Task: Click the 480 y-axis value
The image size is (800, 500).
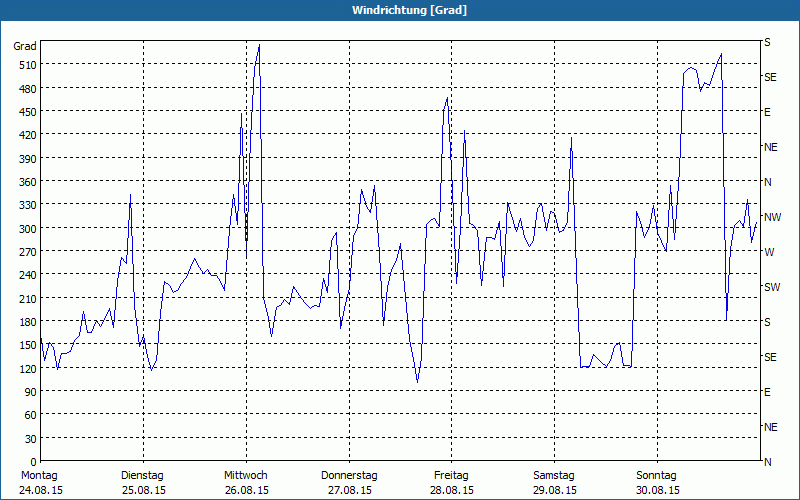Action: [28, 89]
